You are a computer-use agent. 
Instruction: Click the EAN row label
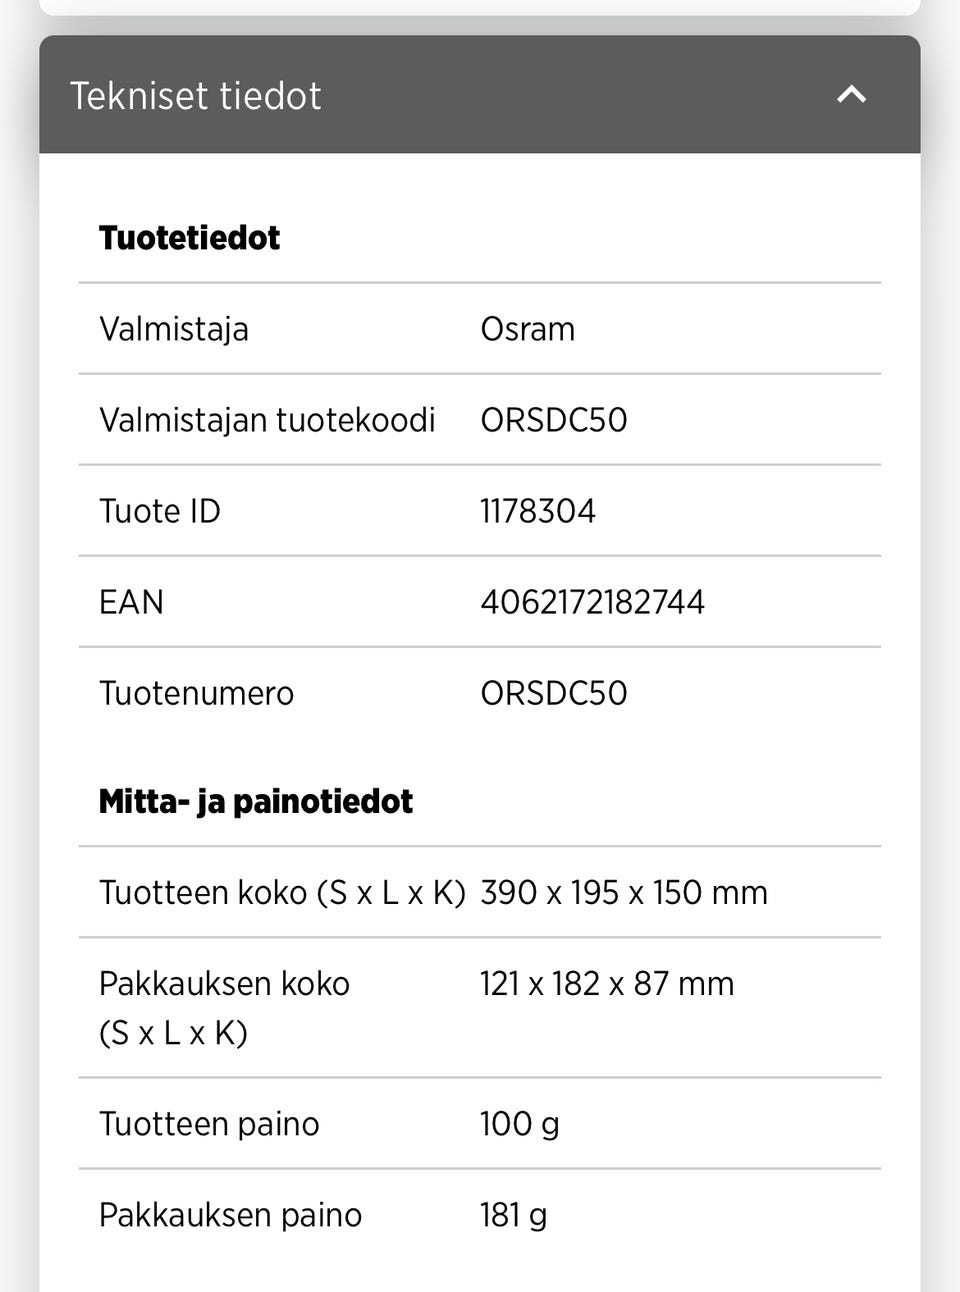(131, 602)
